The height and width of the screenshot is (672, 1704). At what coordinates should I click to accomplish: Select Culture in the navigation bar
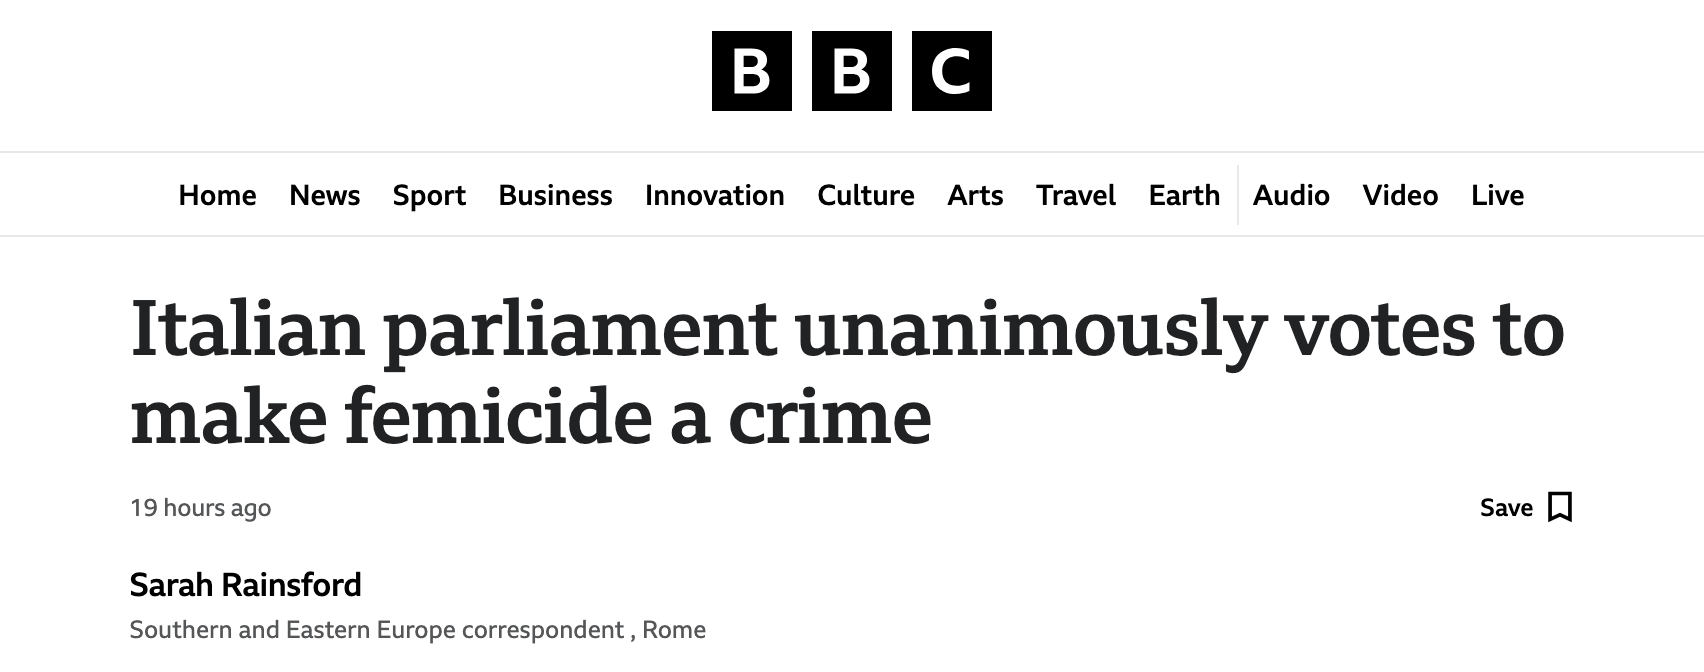[x=865, y=195]
